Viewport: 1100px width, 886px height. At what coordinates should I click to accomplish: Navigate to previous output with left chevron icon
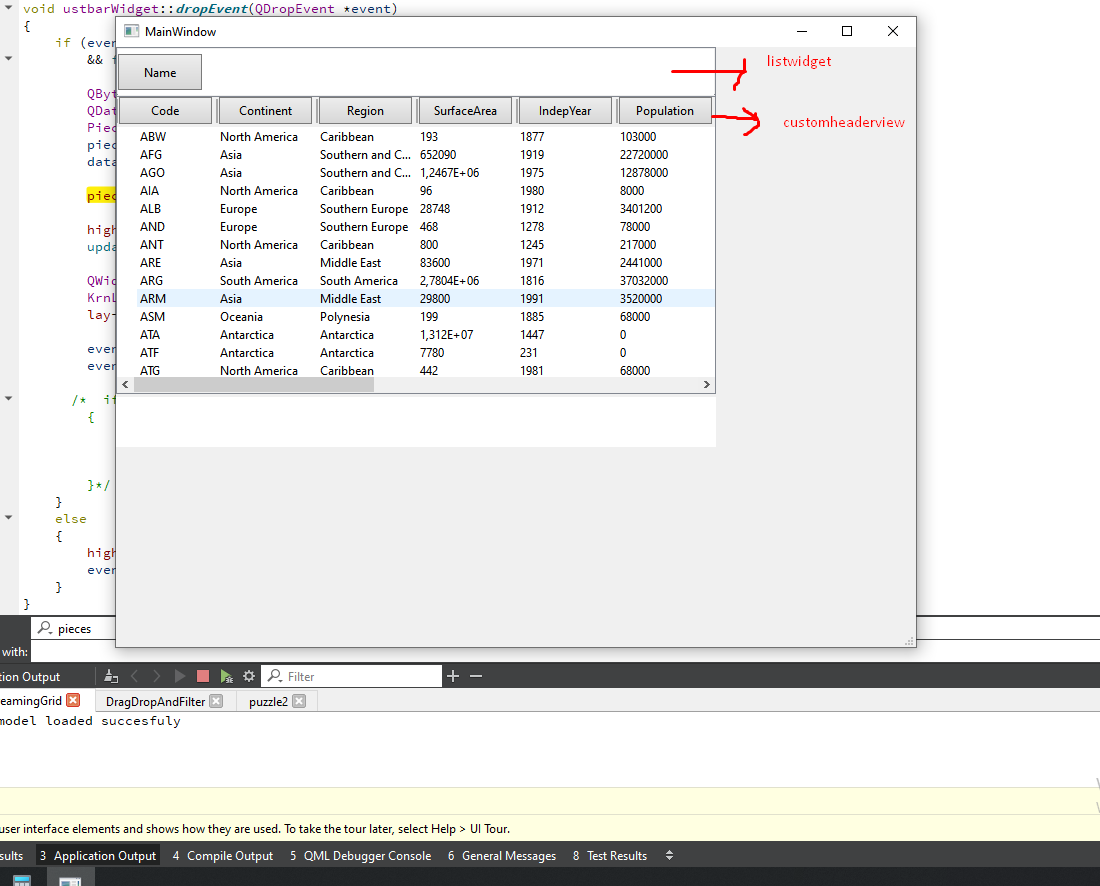[134, 676]
